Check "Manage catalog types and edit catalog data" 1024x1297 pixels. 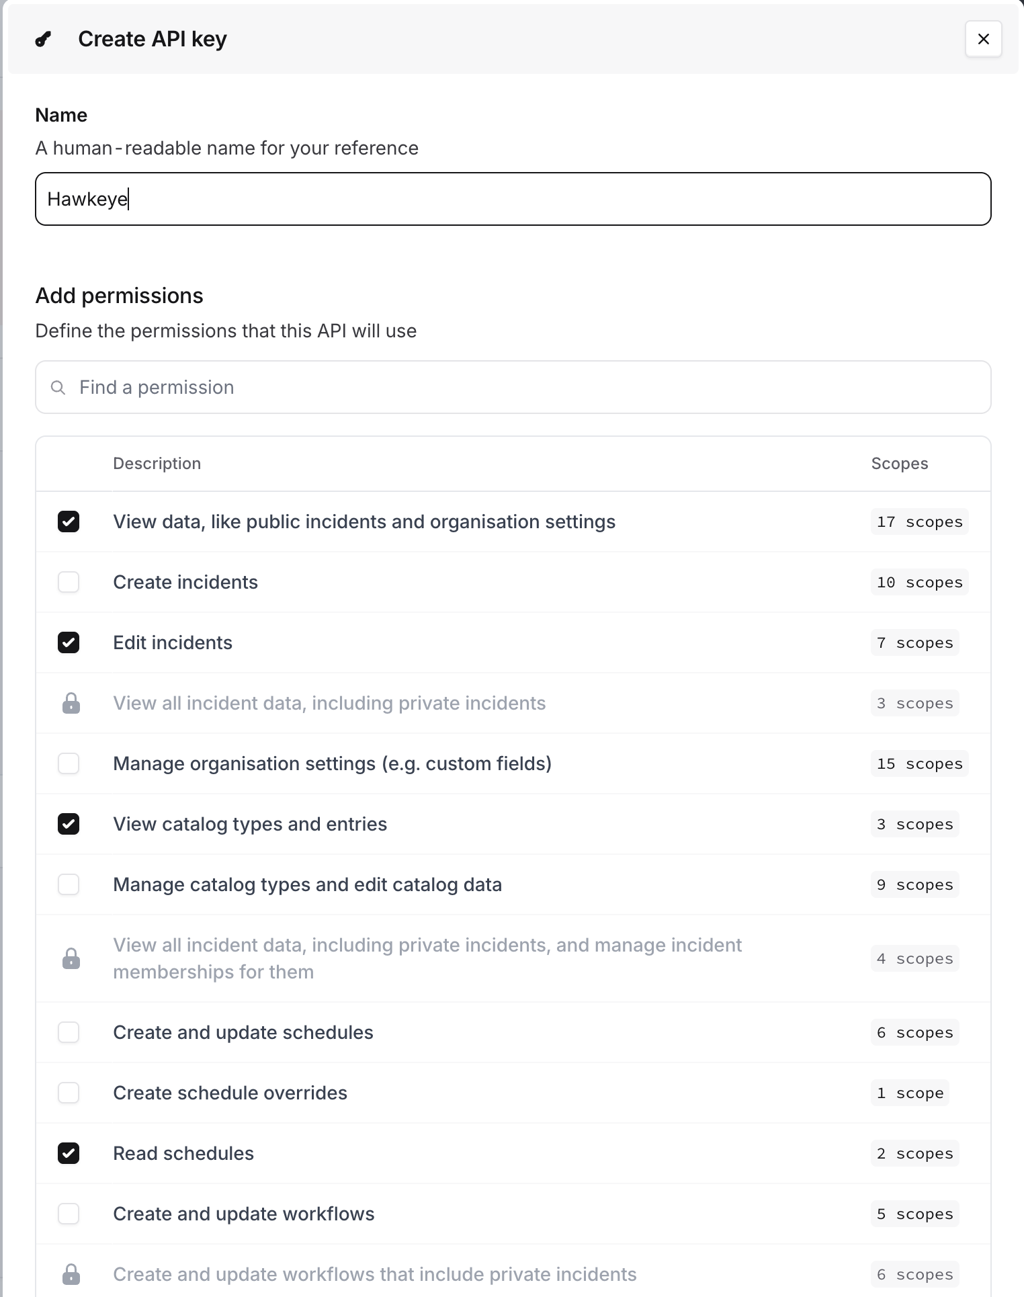click(68, 884)
